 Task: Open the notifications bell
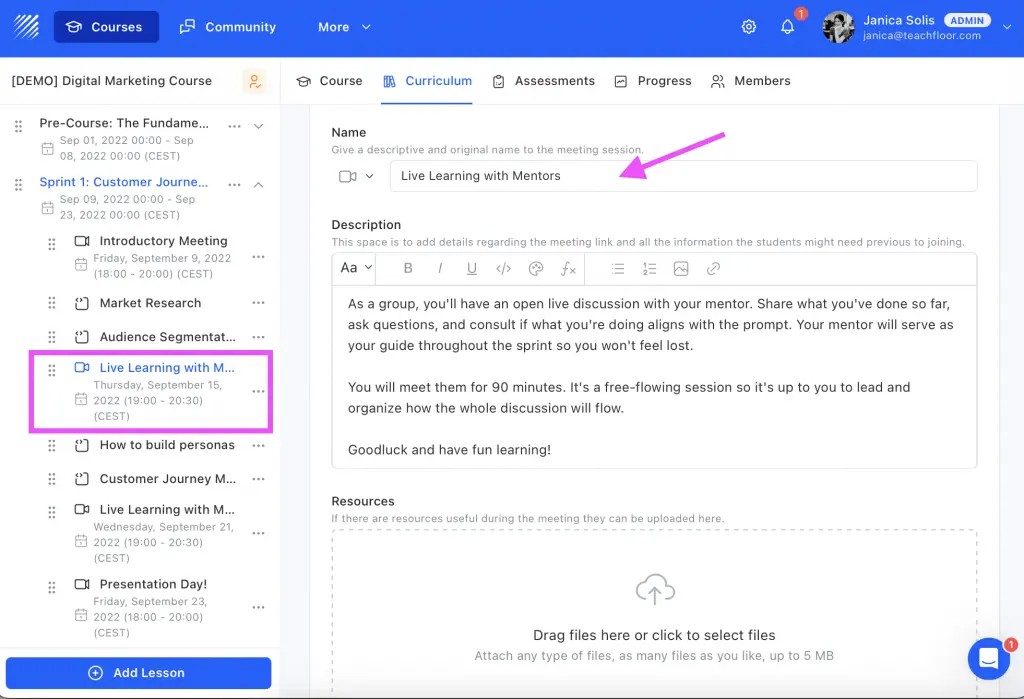tap(788, 27)
